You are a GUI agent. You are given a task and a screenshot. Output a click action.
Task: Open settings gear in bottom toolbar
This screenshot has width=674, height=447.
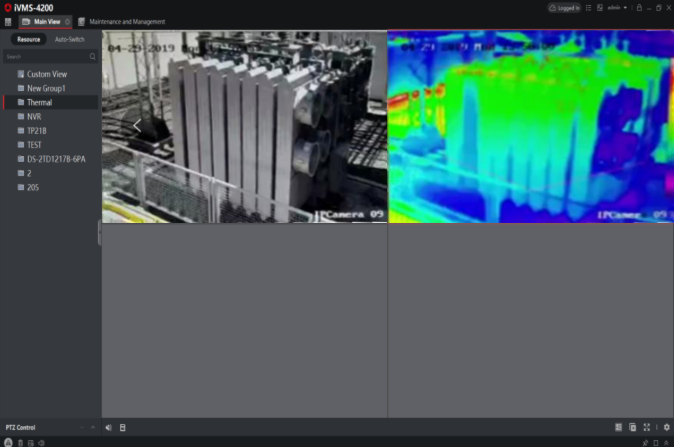(x=666, y=427)
